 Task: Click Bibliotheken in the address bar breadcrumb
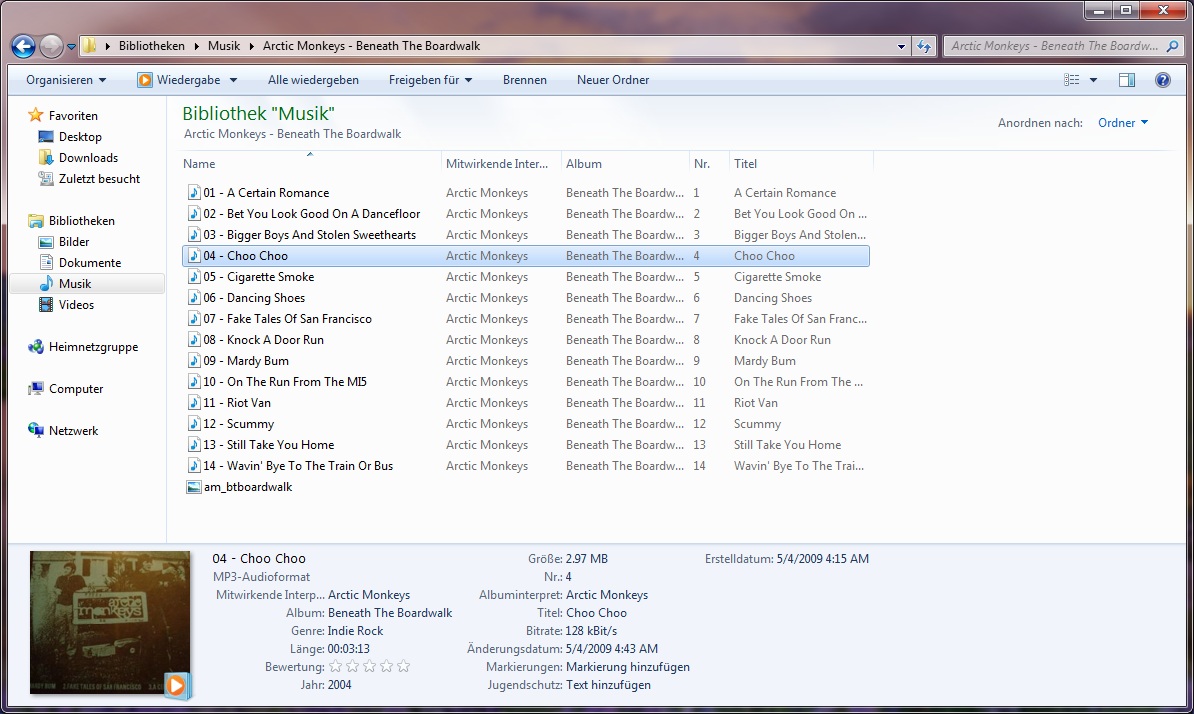pos(152,46)
